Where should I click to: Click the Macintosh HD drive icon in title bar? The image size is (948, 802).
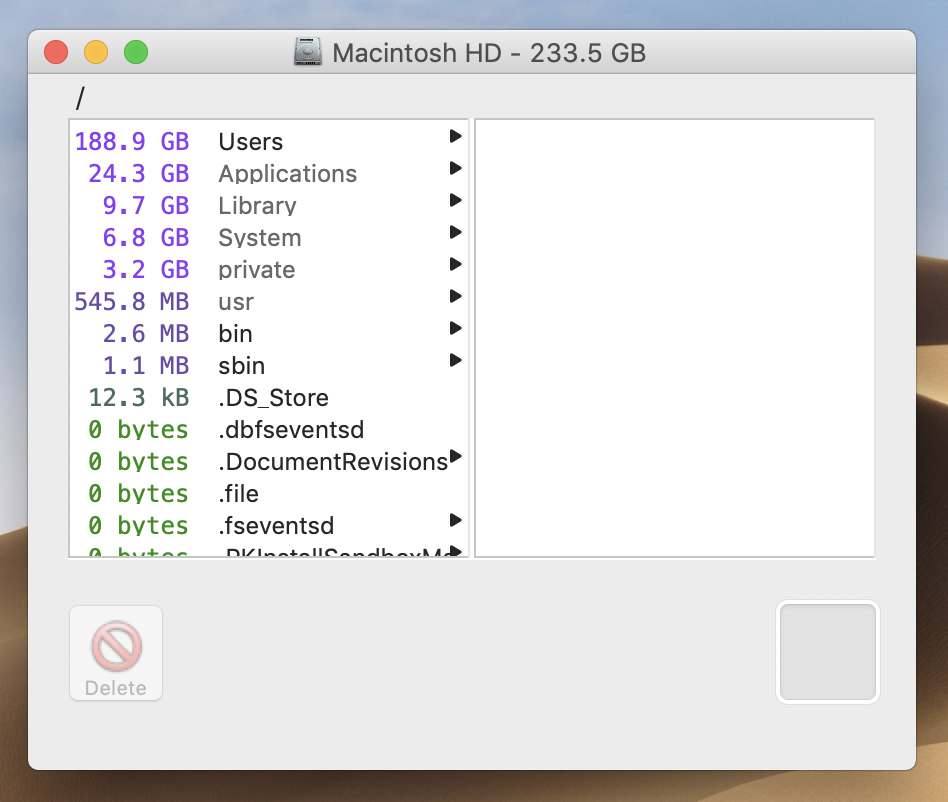308,52
